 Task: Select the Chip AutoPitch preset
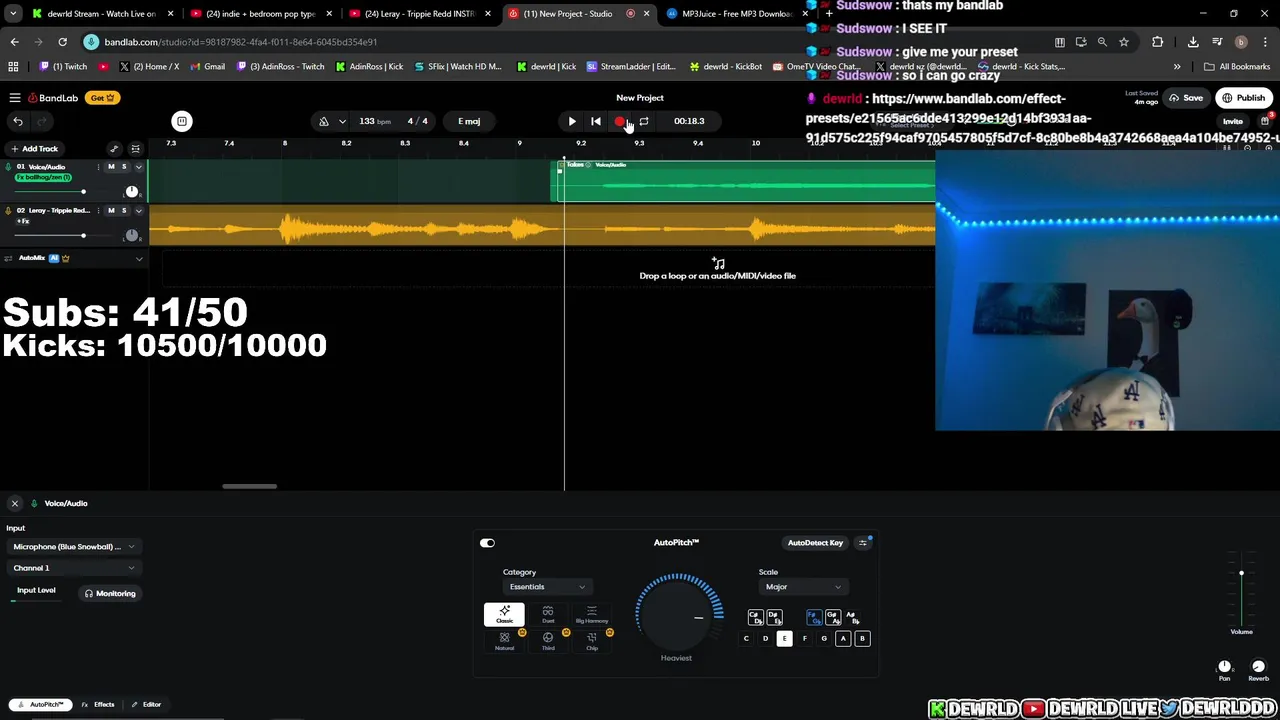(592, 641)
